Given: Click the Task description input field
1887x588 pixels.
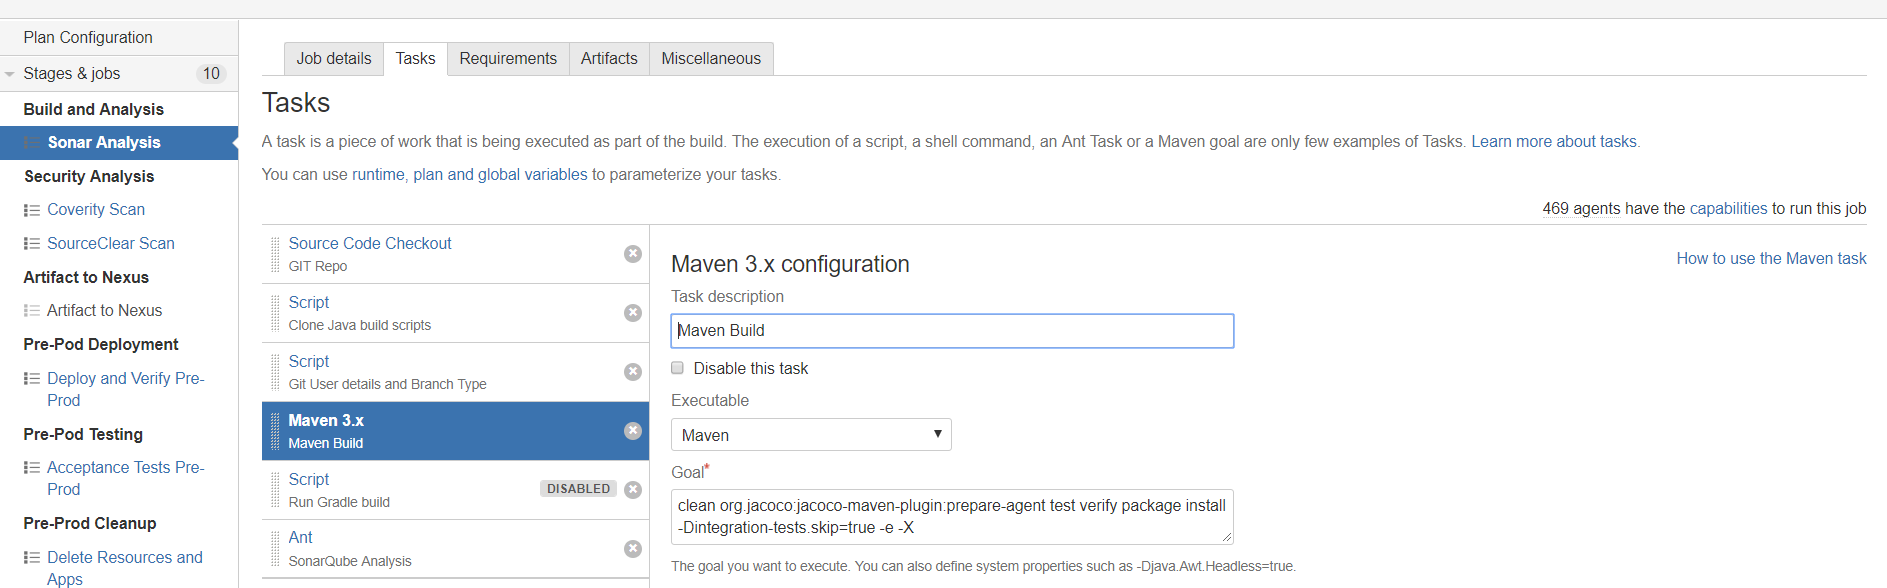Looking at the screenshot, I should (x=952, y=331).
